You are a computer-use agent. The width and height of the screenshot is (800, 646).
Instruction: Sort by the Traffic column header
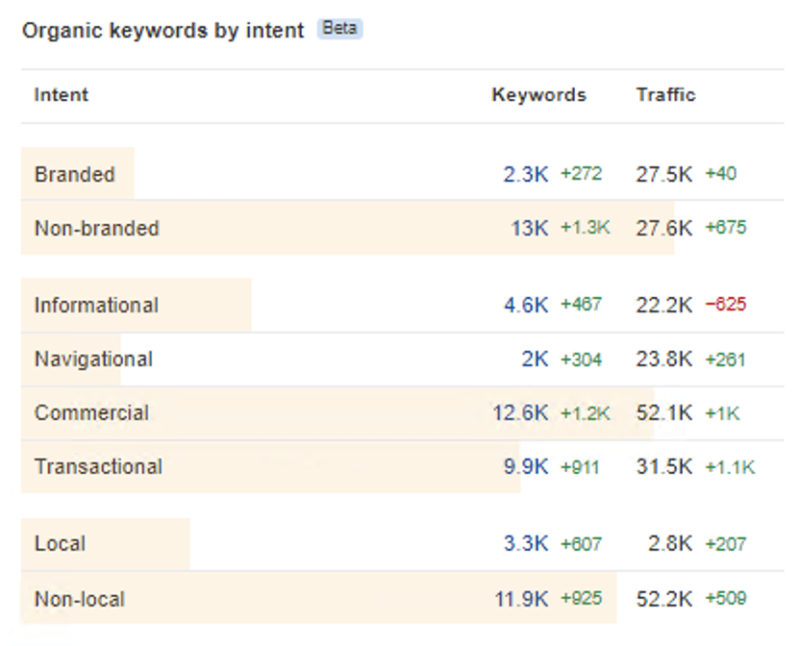(666, 95)
